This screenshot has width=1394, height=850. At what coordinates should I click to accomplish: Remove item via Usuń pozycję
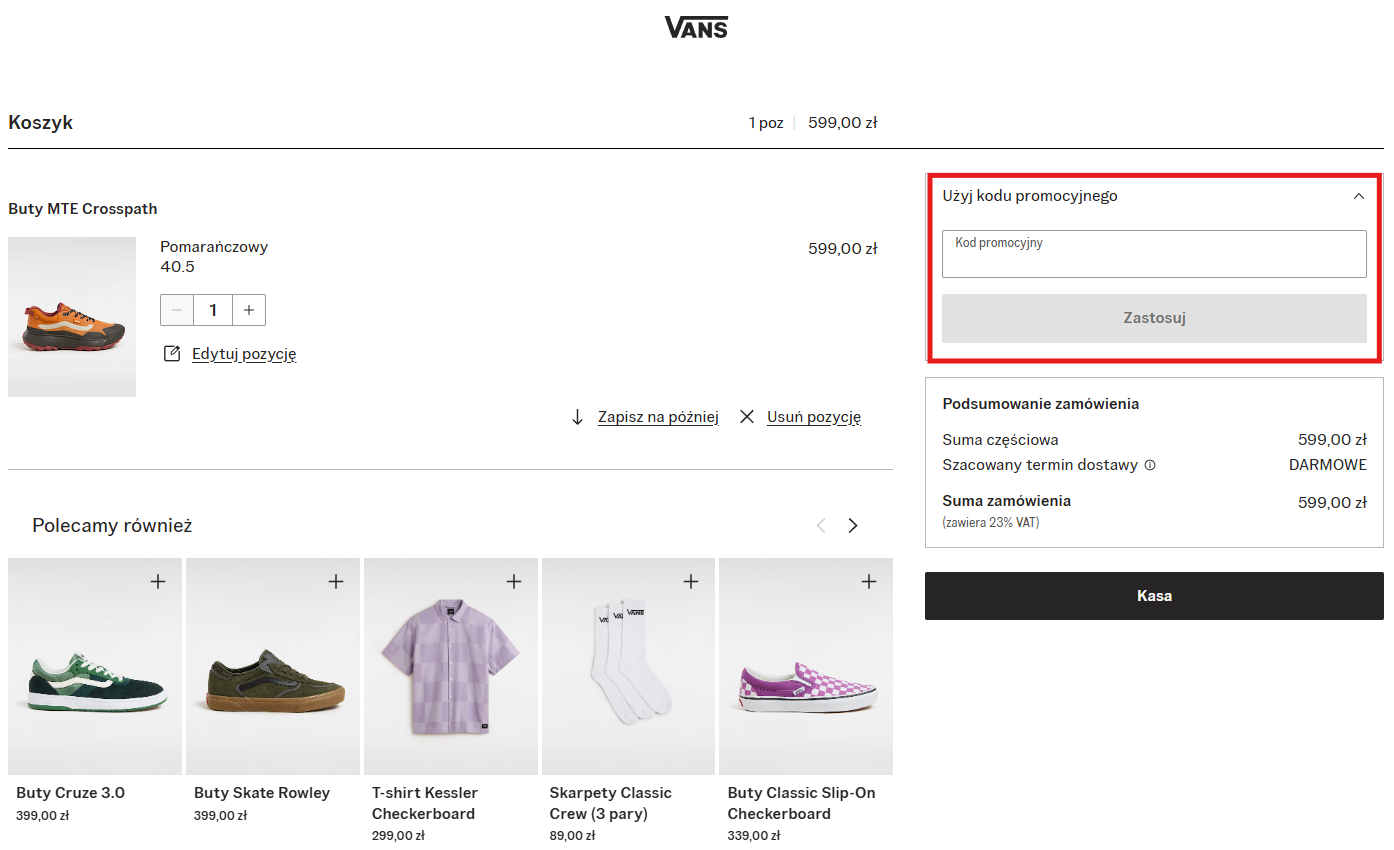coord(813,417)
